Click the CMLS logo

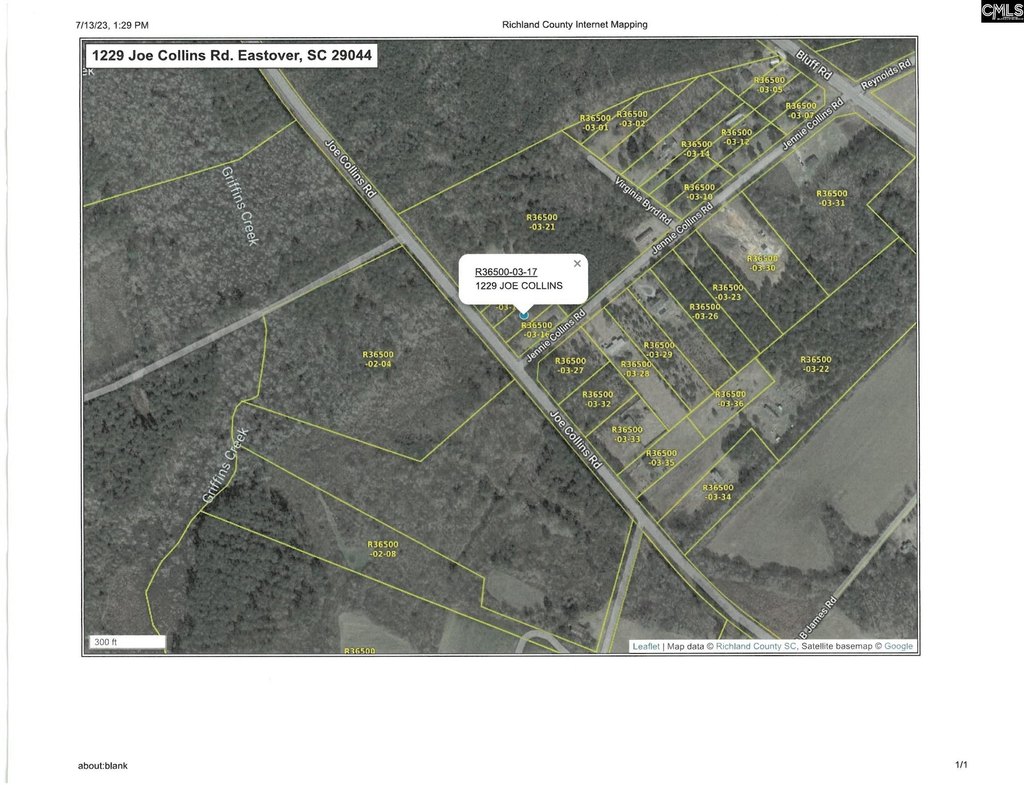[1001, 11]
